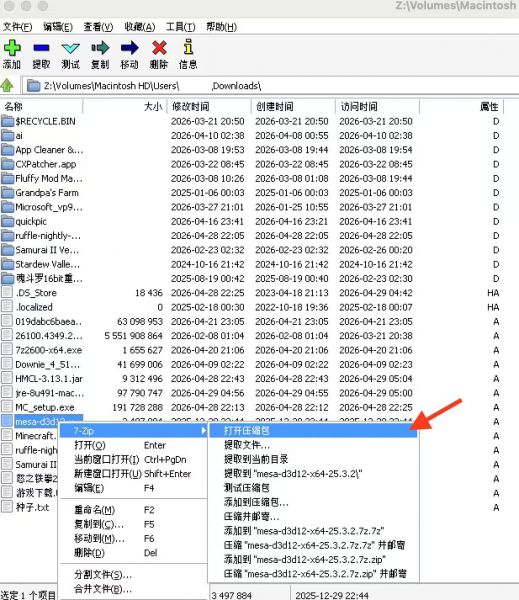The width and height of the screenshot is (519, 600).
Task: Choose 提取到 "mesa-d3d12-x64-25.3.2\" option
Action: pyautogui.click(x=313, y=473)
